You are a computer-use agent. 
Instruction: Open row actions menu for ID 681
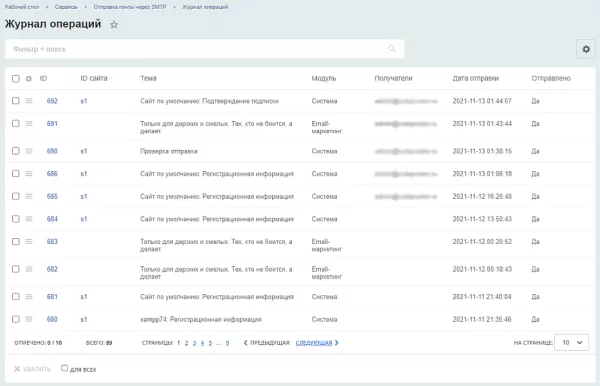coord(29,296)
